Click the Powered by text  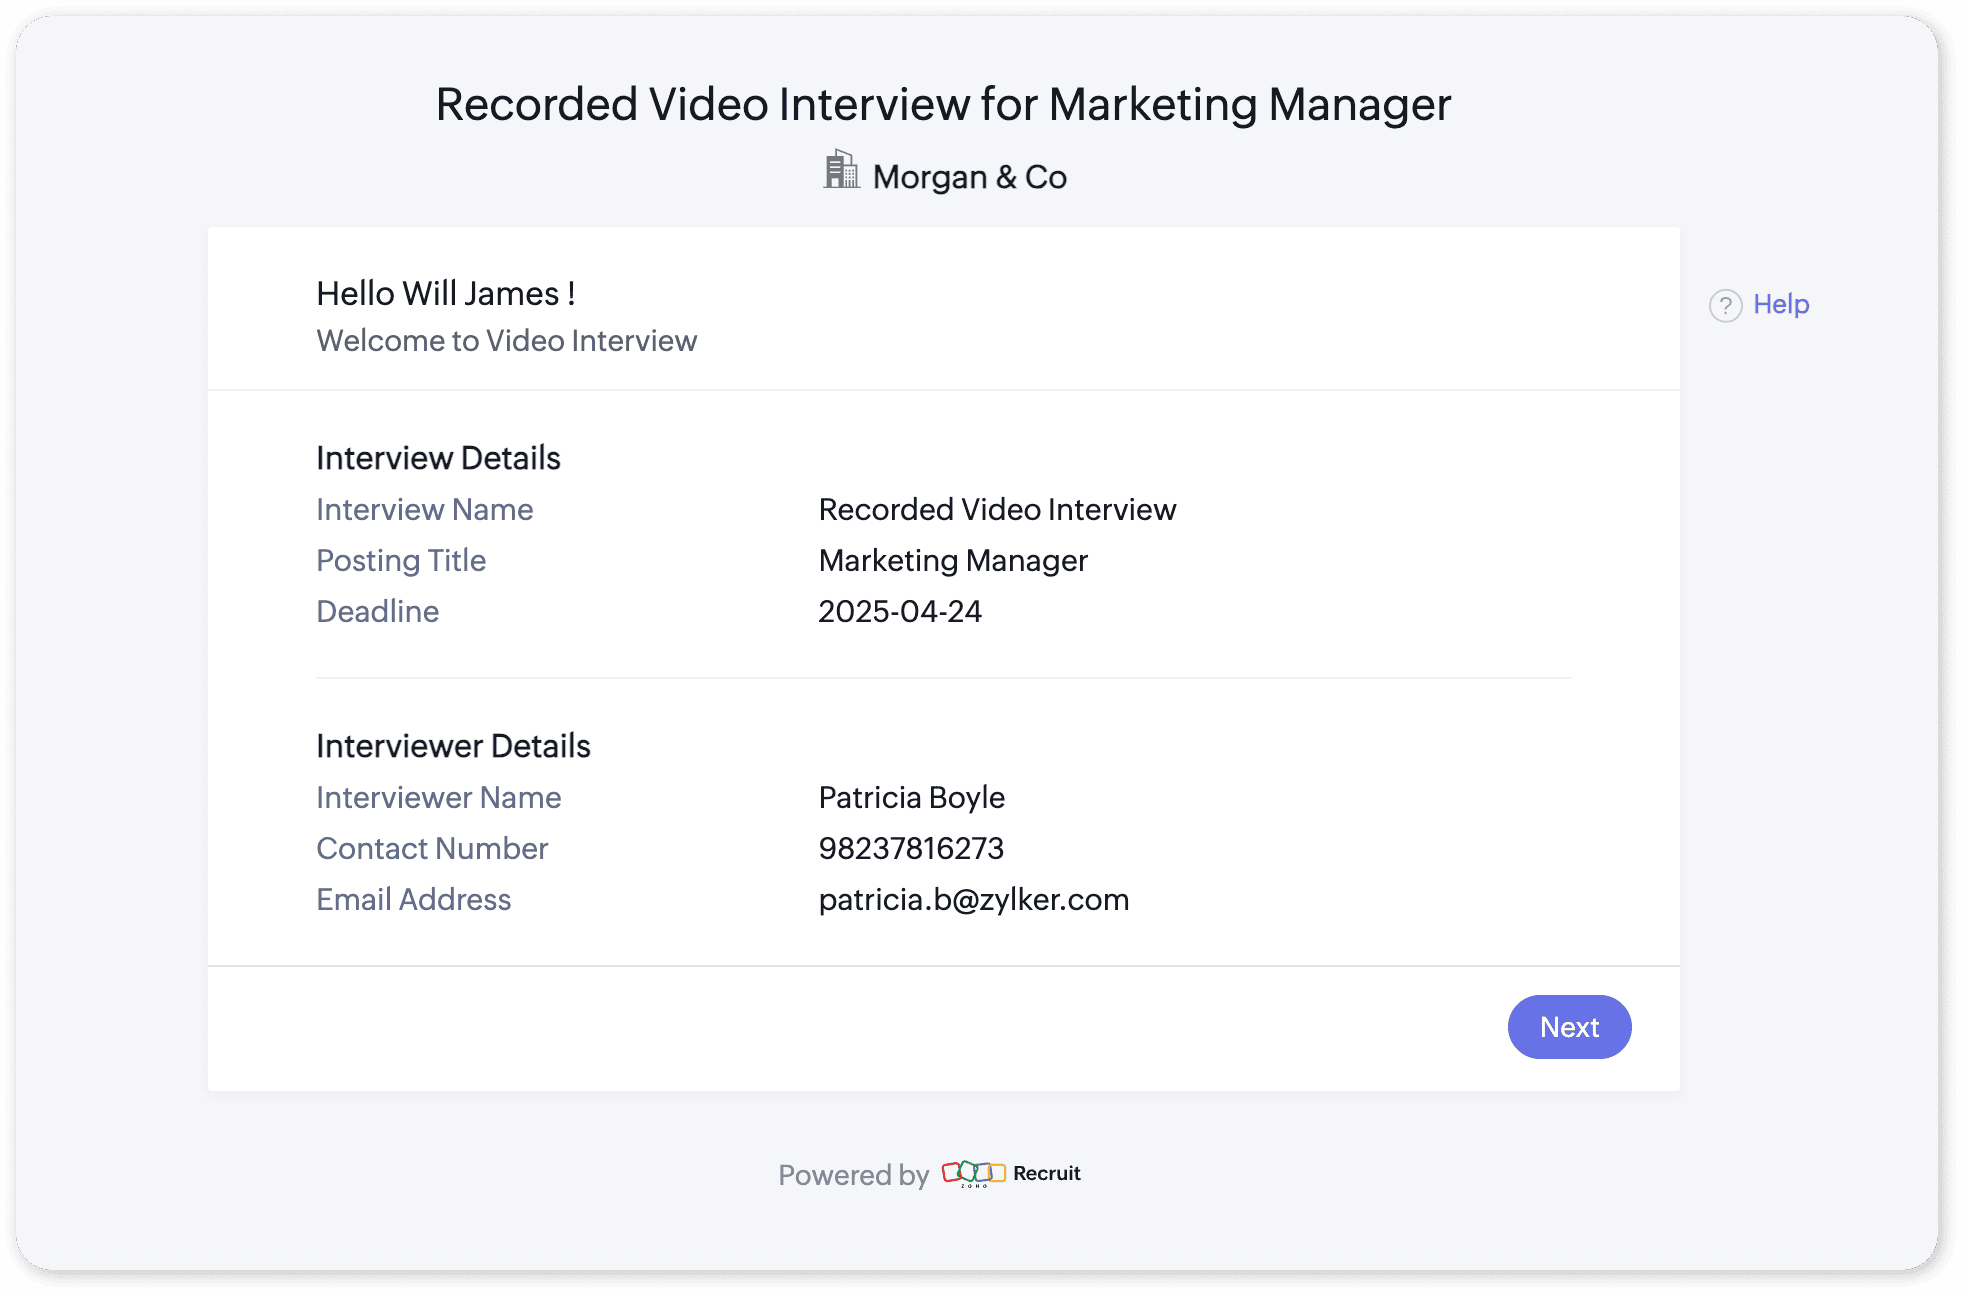pos(853,1175)
